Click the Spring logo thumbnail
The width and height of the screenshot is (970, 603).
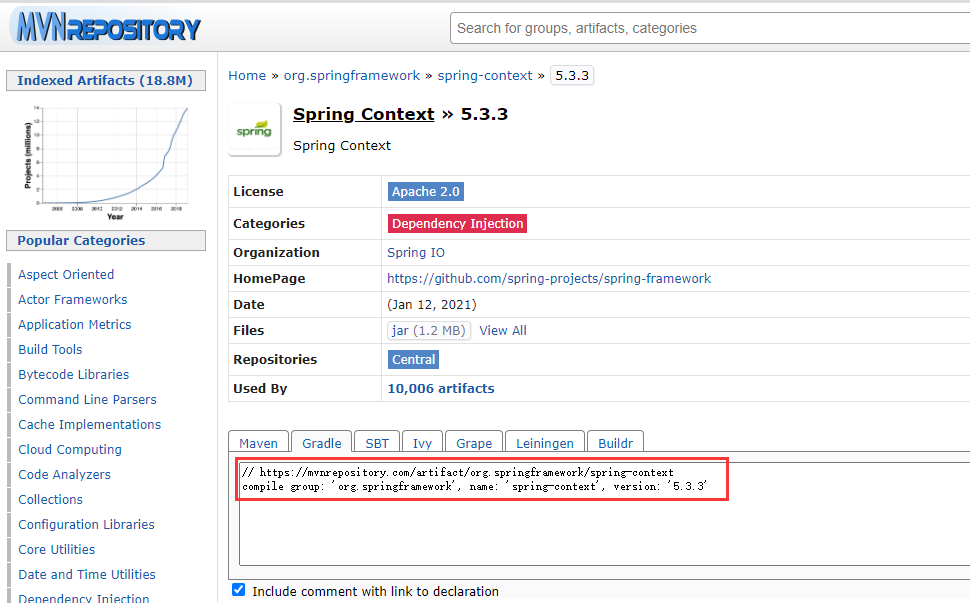(x=254, y=129)
